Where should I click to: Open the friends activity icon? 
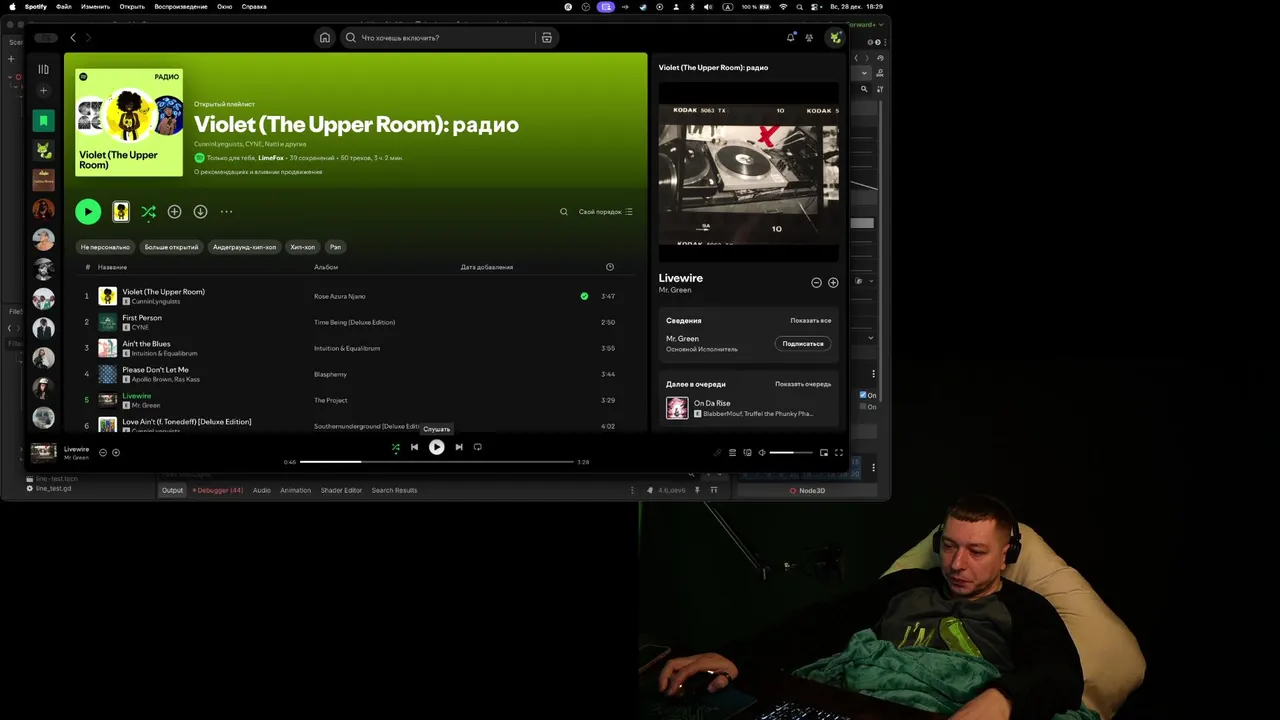[809, 38]
